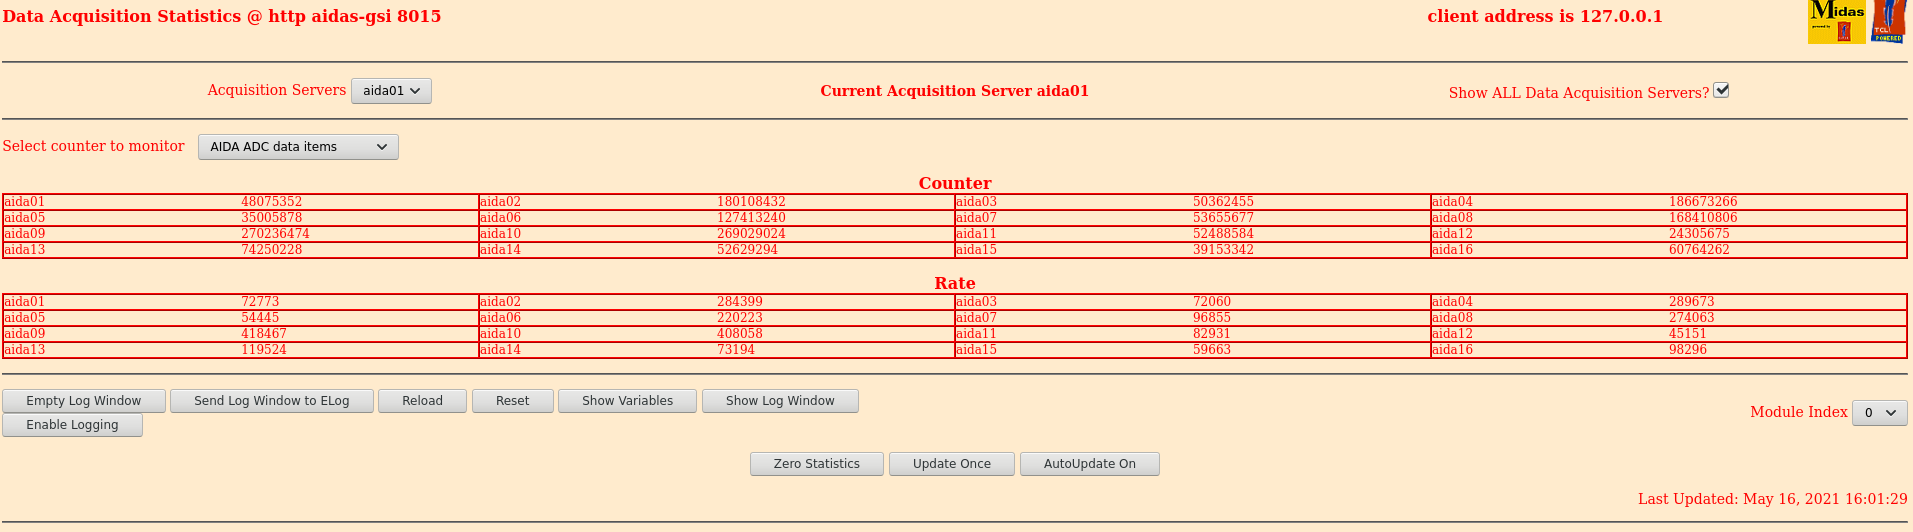
Task: Click rate value 59663 for aida15
Action: (1212, 350)
